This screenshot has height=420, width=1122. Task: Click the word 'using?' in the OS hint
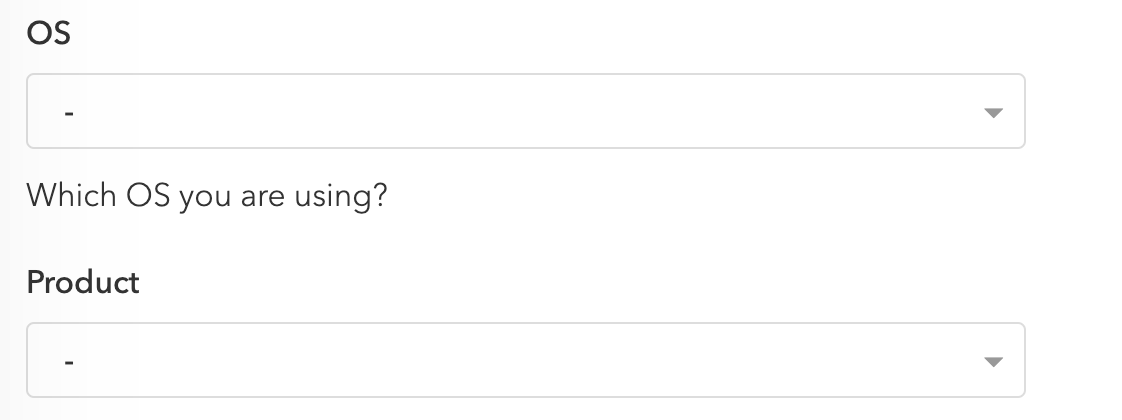point(341,197)
